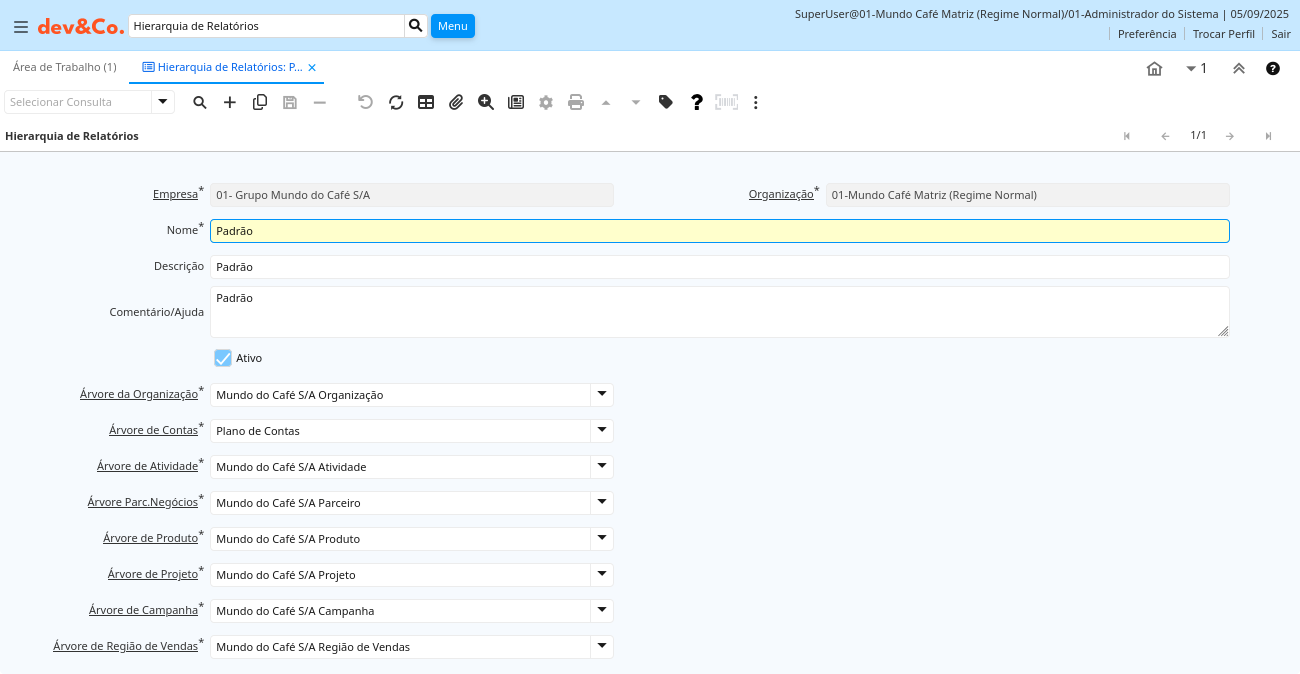Image resolution: width=1300 pixels, height=674 pixels.
Task: Create a new record with plus icon
Action: (x=230, y=102)
